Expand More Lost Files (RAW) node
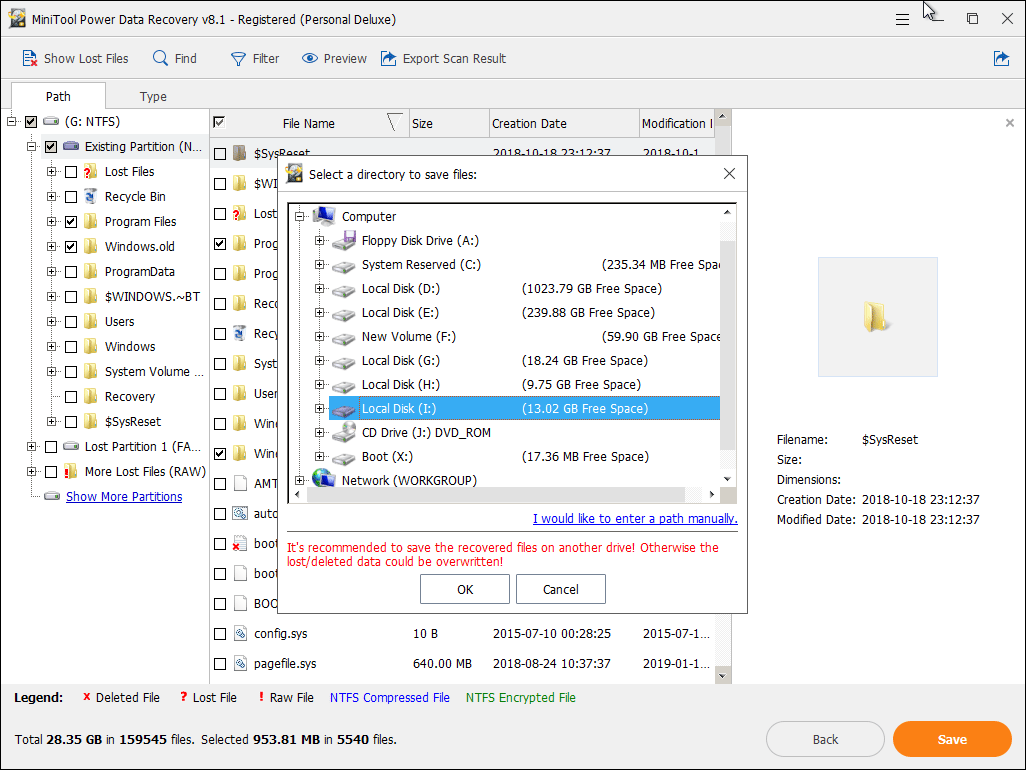Image resolution: width=1026 pixels, height=770 pixels. [x=31, y=471]
